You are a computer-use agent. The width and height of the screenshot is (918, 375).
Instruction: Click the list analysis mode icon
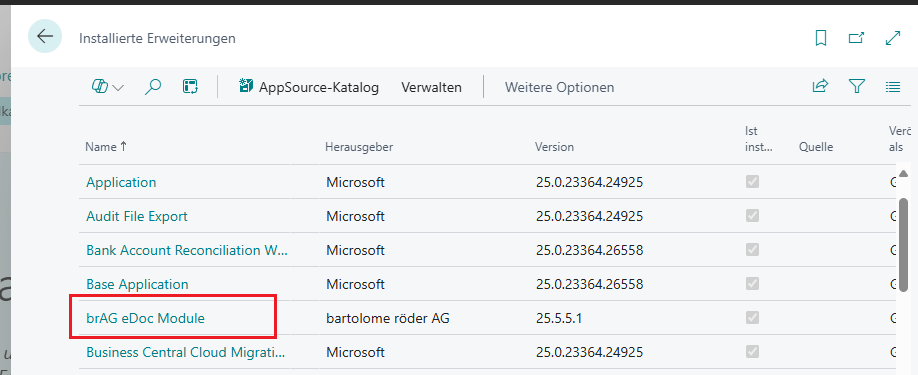click(190, 87)
